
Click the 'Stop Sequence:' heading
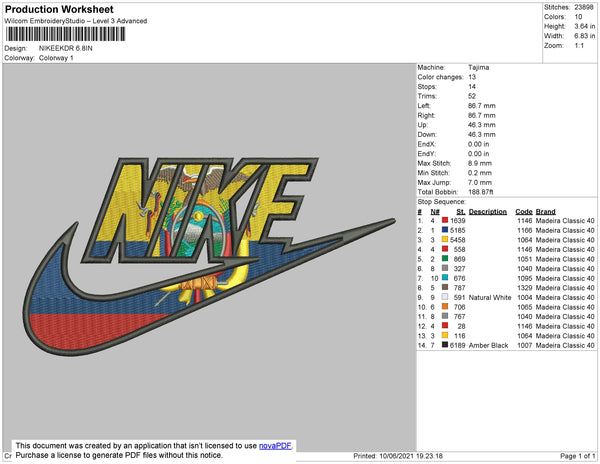click(x=442, y=202)
